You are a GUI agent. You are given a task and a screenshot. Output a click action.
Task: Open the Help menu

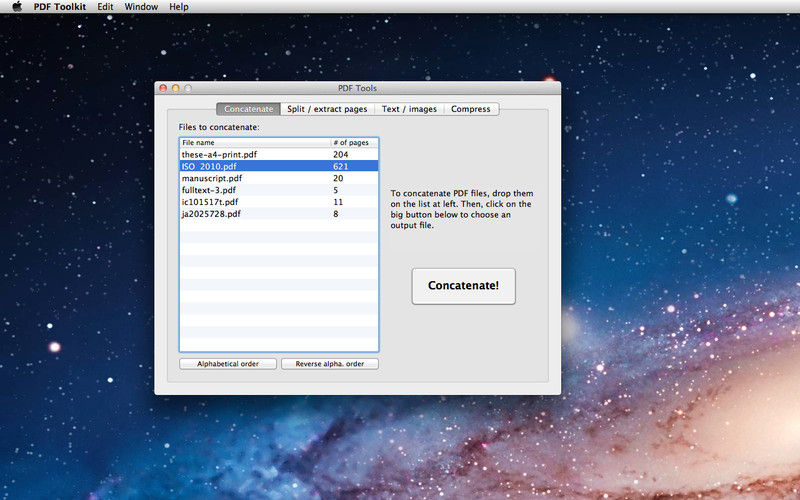pos(178,7)
